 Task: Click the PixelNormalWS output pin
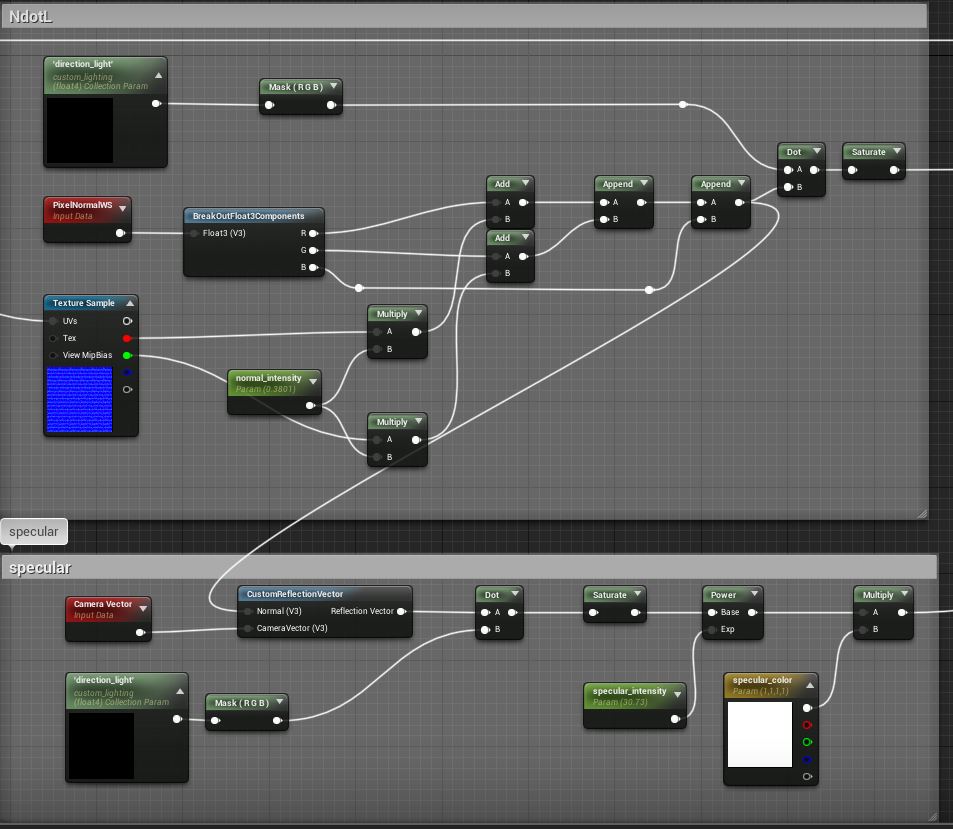120,233
